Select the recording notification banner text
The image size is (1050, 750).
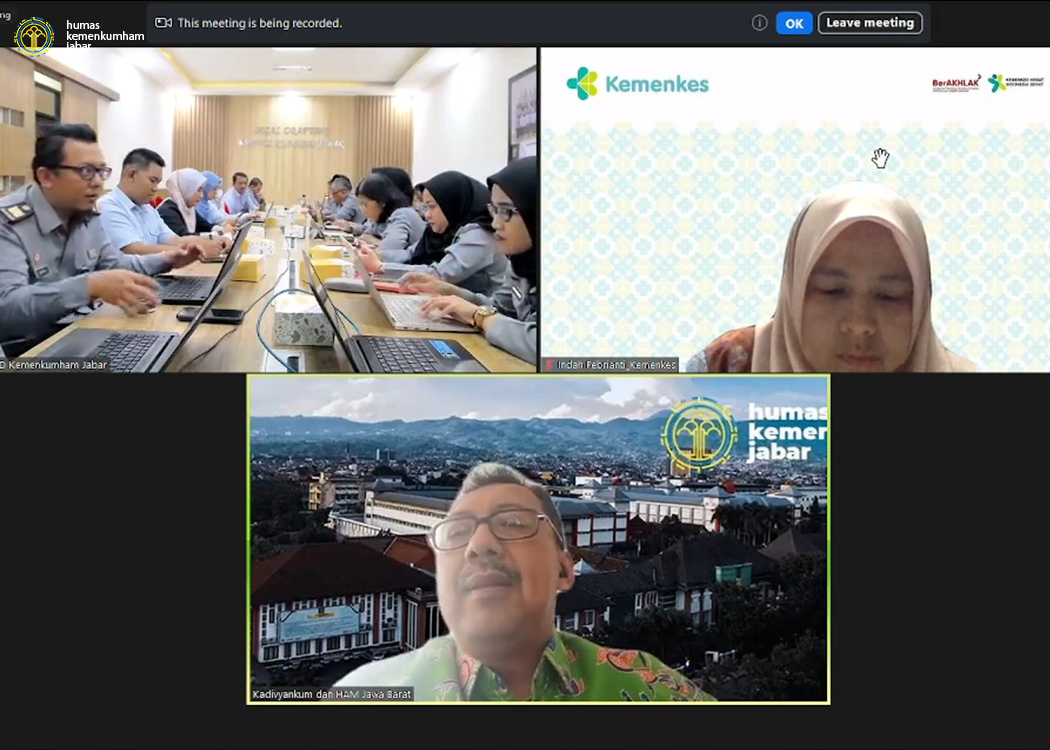tap(258, 22)
